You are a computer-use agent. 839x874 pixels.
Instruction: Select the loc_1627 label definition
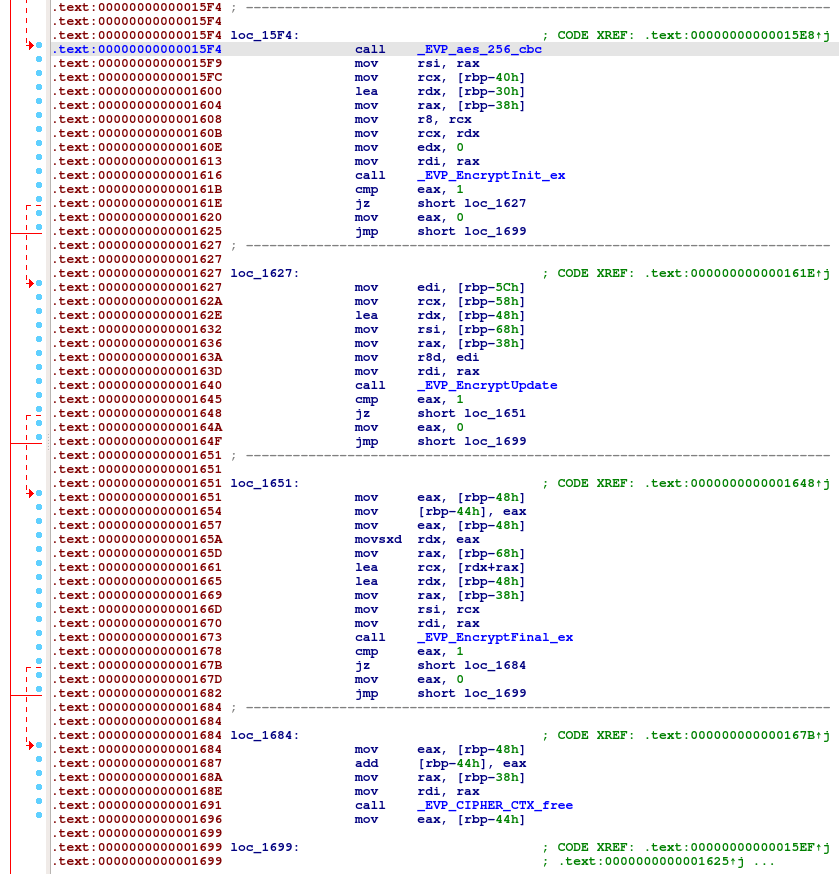[x=263, y=273]
